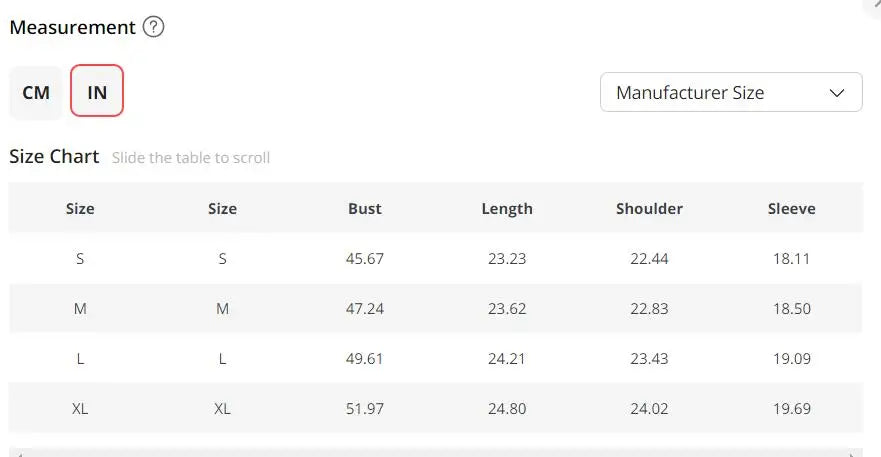Screen dimensions: 881x457
Task: Select the Shoulder column header
Action: (649, 209)
